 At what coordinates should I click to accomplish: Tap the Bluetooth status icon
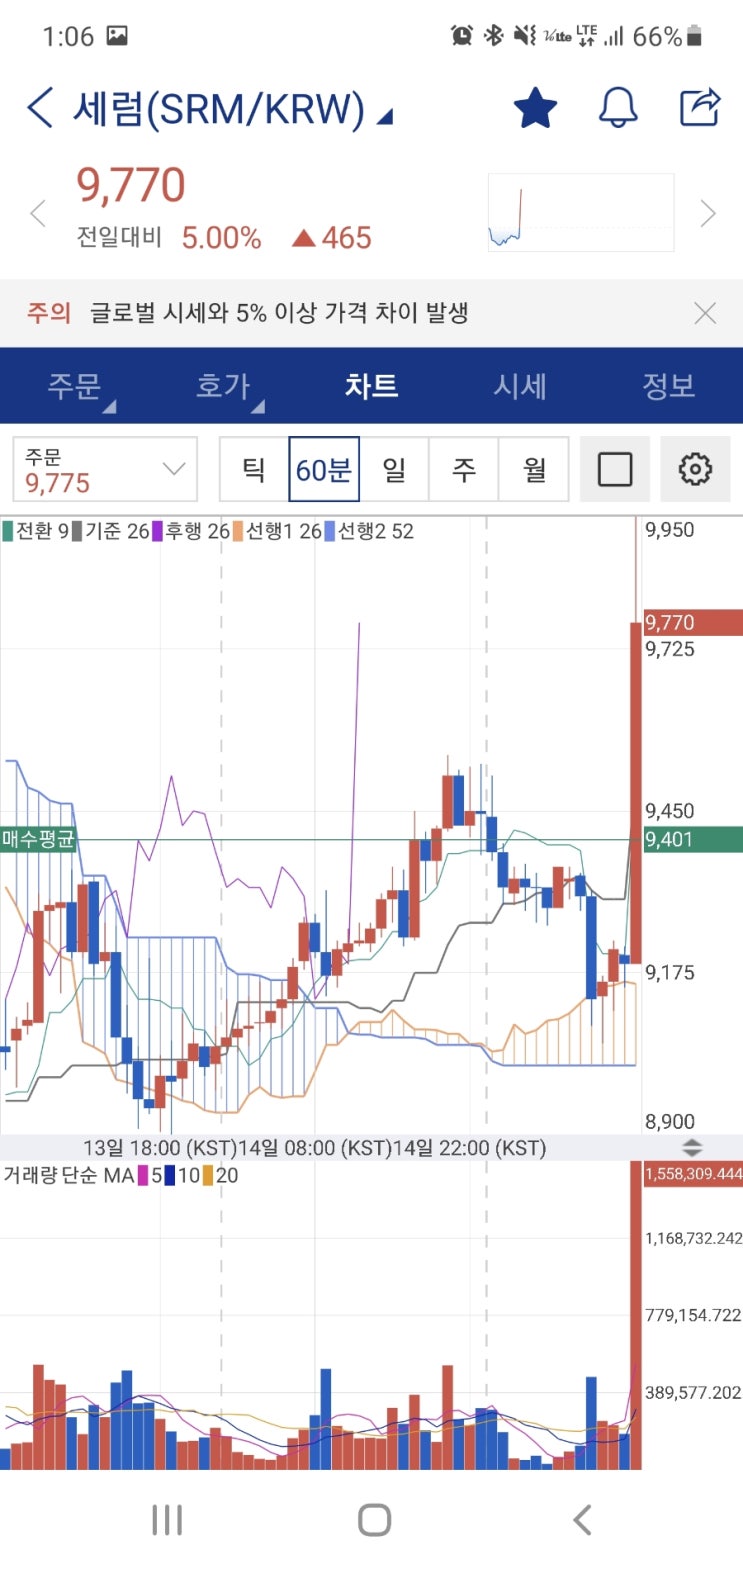coord(493,36)
